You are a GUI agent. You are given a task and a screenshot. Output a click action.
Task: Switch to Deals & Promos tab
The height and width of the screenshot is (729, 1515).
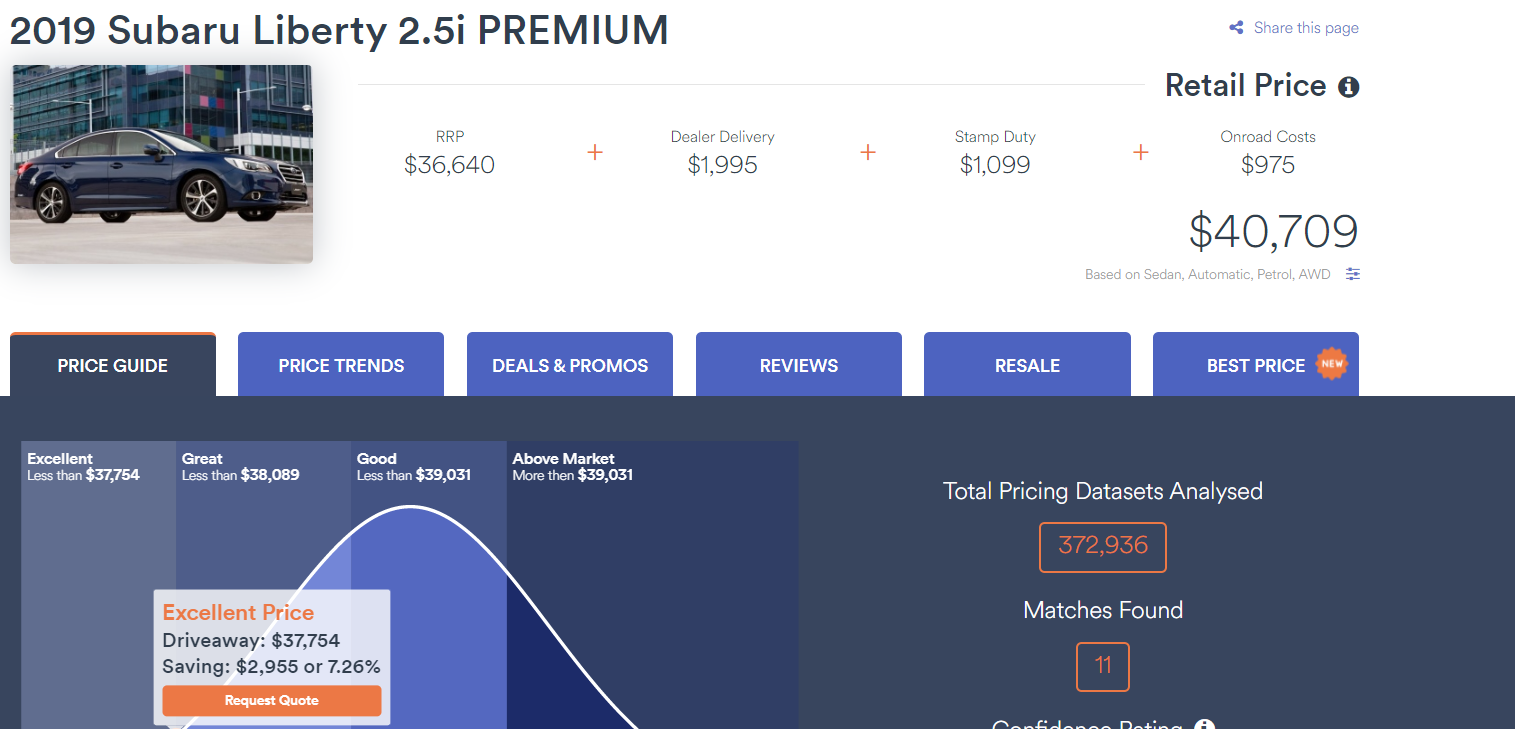pyautogui.click(x=570, y=365)
